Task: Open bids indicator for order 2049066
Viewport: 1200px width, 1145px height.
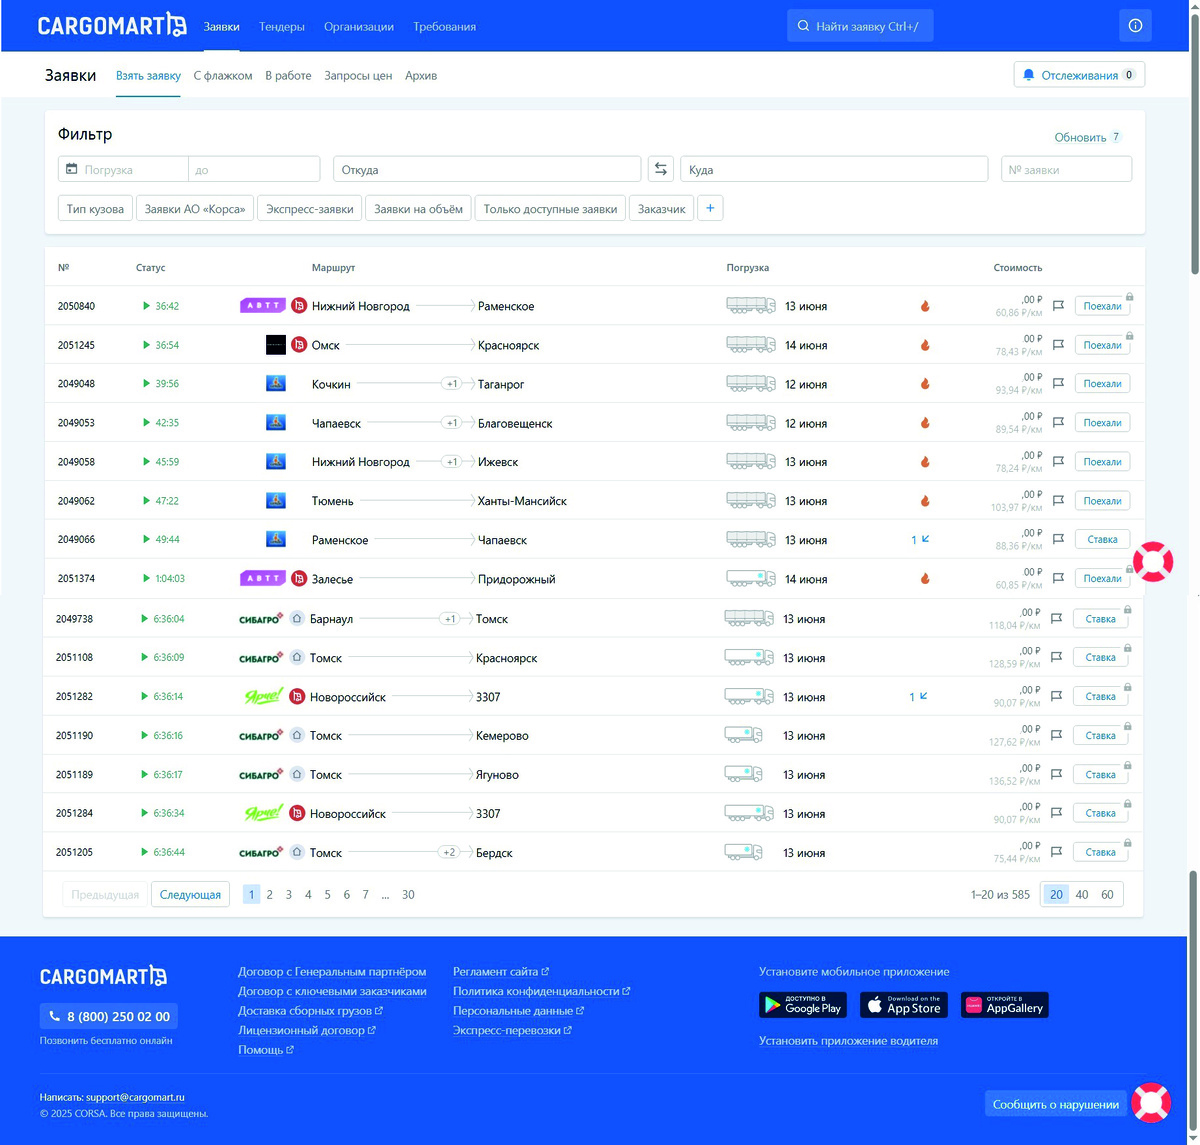Action: [x=920, y=540]
